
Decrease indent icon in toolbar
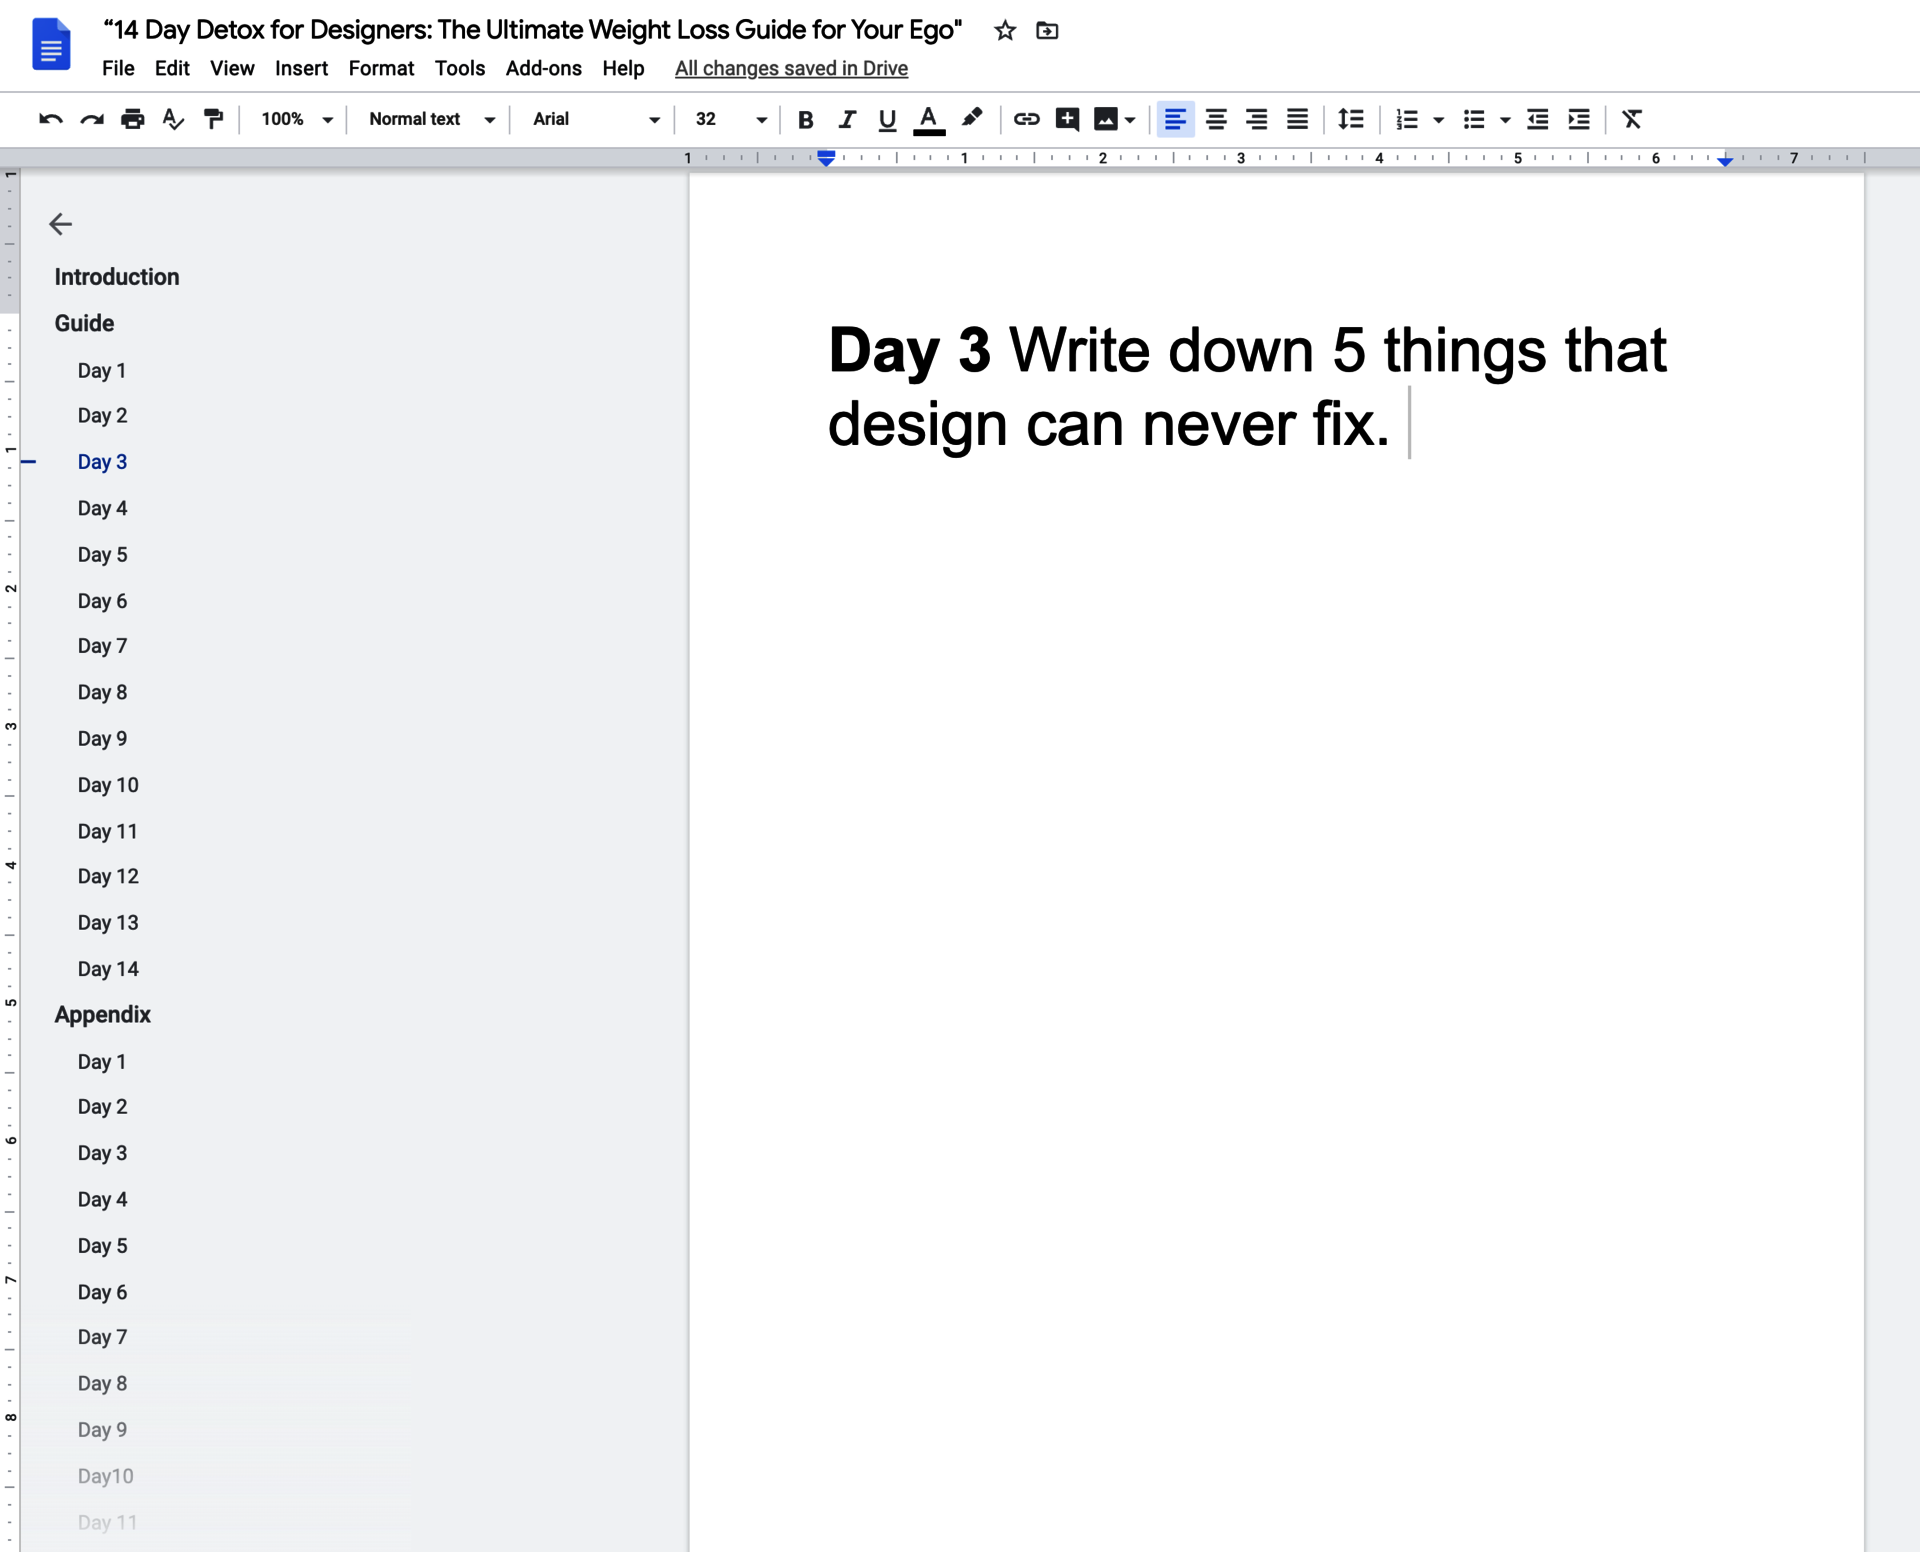pos(1538,119)
